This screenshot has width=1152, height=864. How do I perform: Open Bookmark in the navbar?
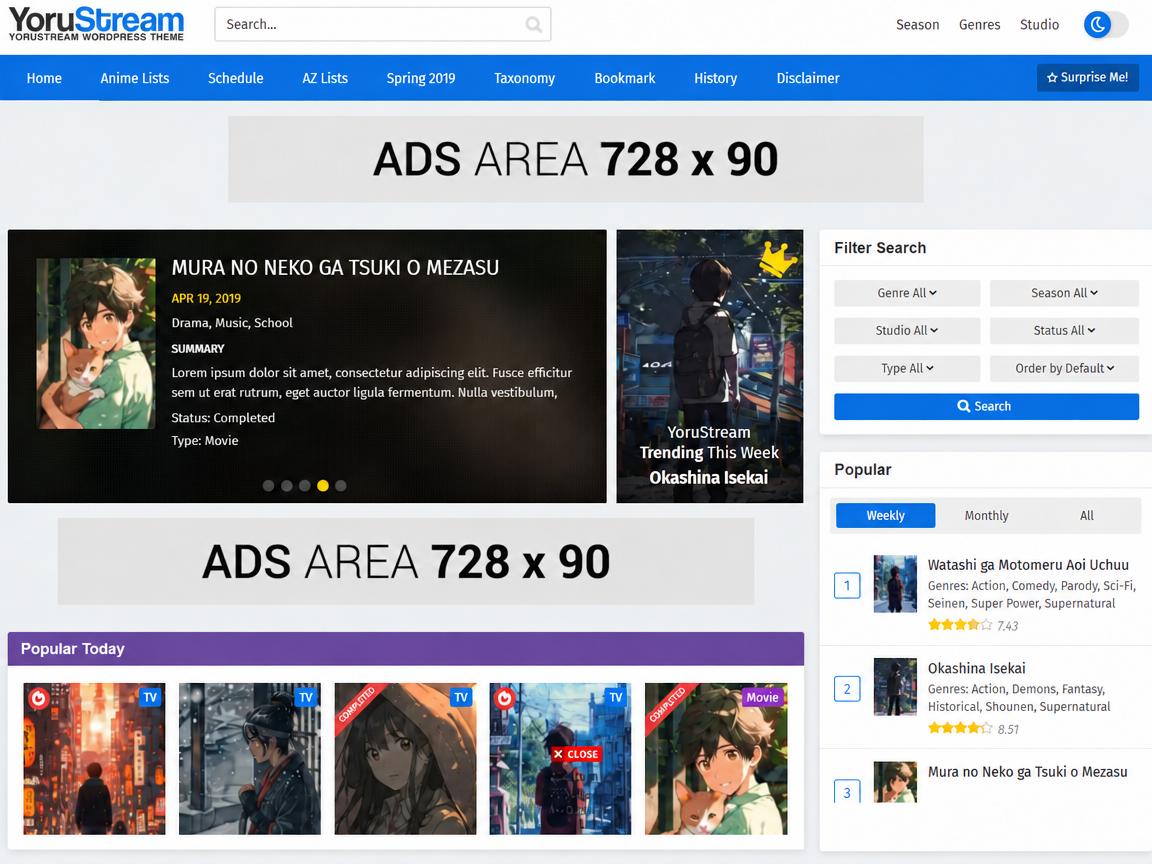(x=624, y=78)
